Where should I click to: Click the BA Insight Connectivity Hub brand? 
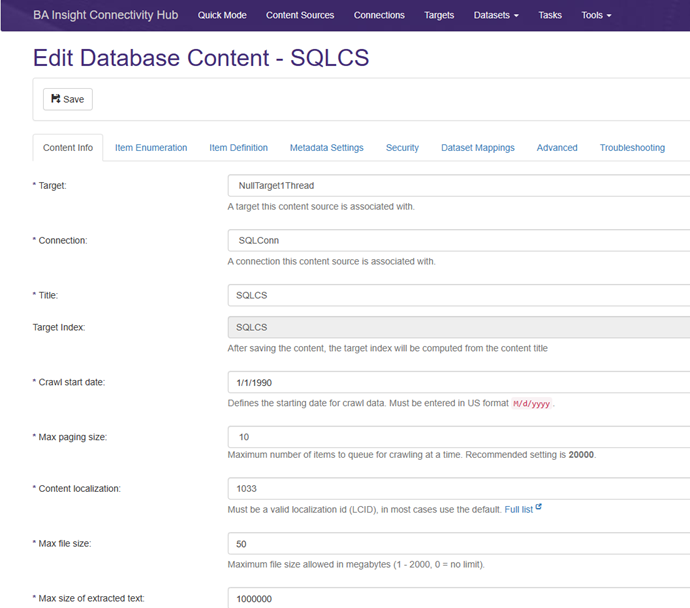point(104,15)
